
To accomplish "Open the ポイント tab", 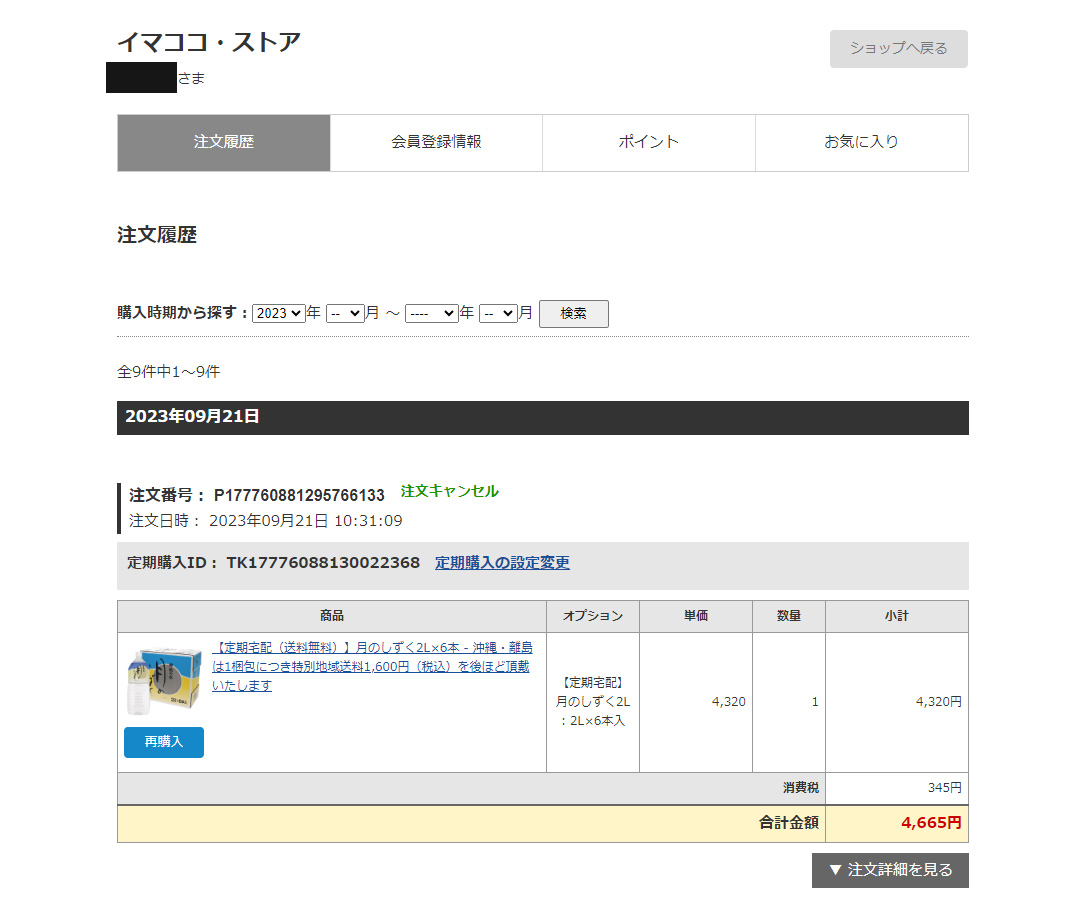I will point(648,142).
